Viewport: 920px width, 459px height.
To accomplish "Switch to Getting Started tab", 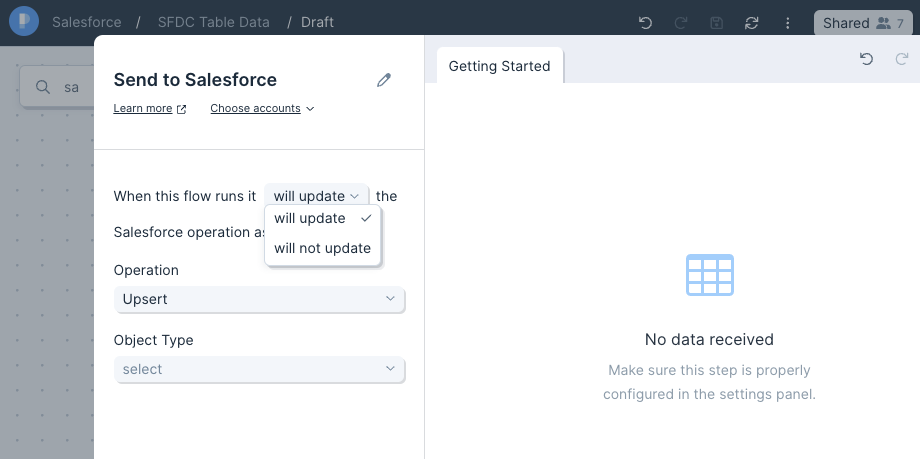I will pyautogui.click(x=500, y=66).
